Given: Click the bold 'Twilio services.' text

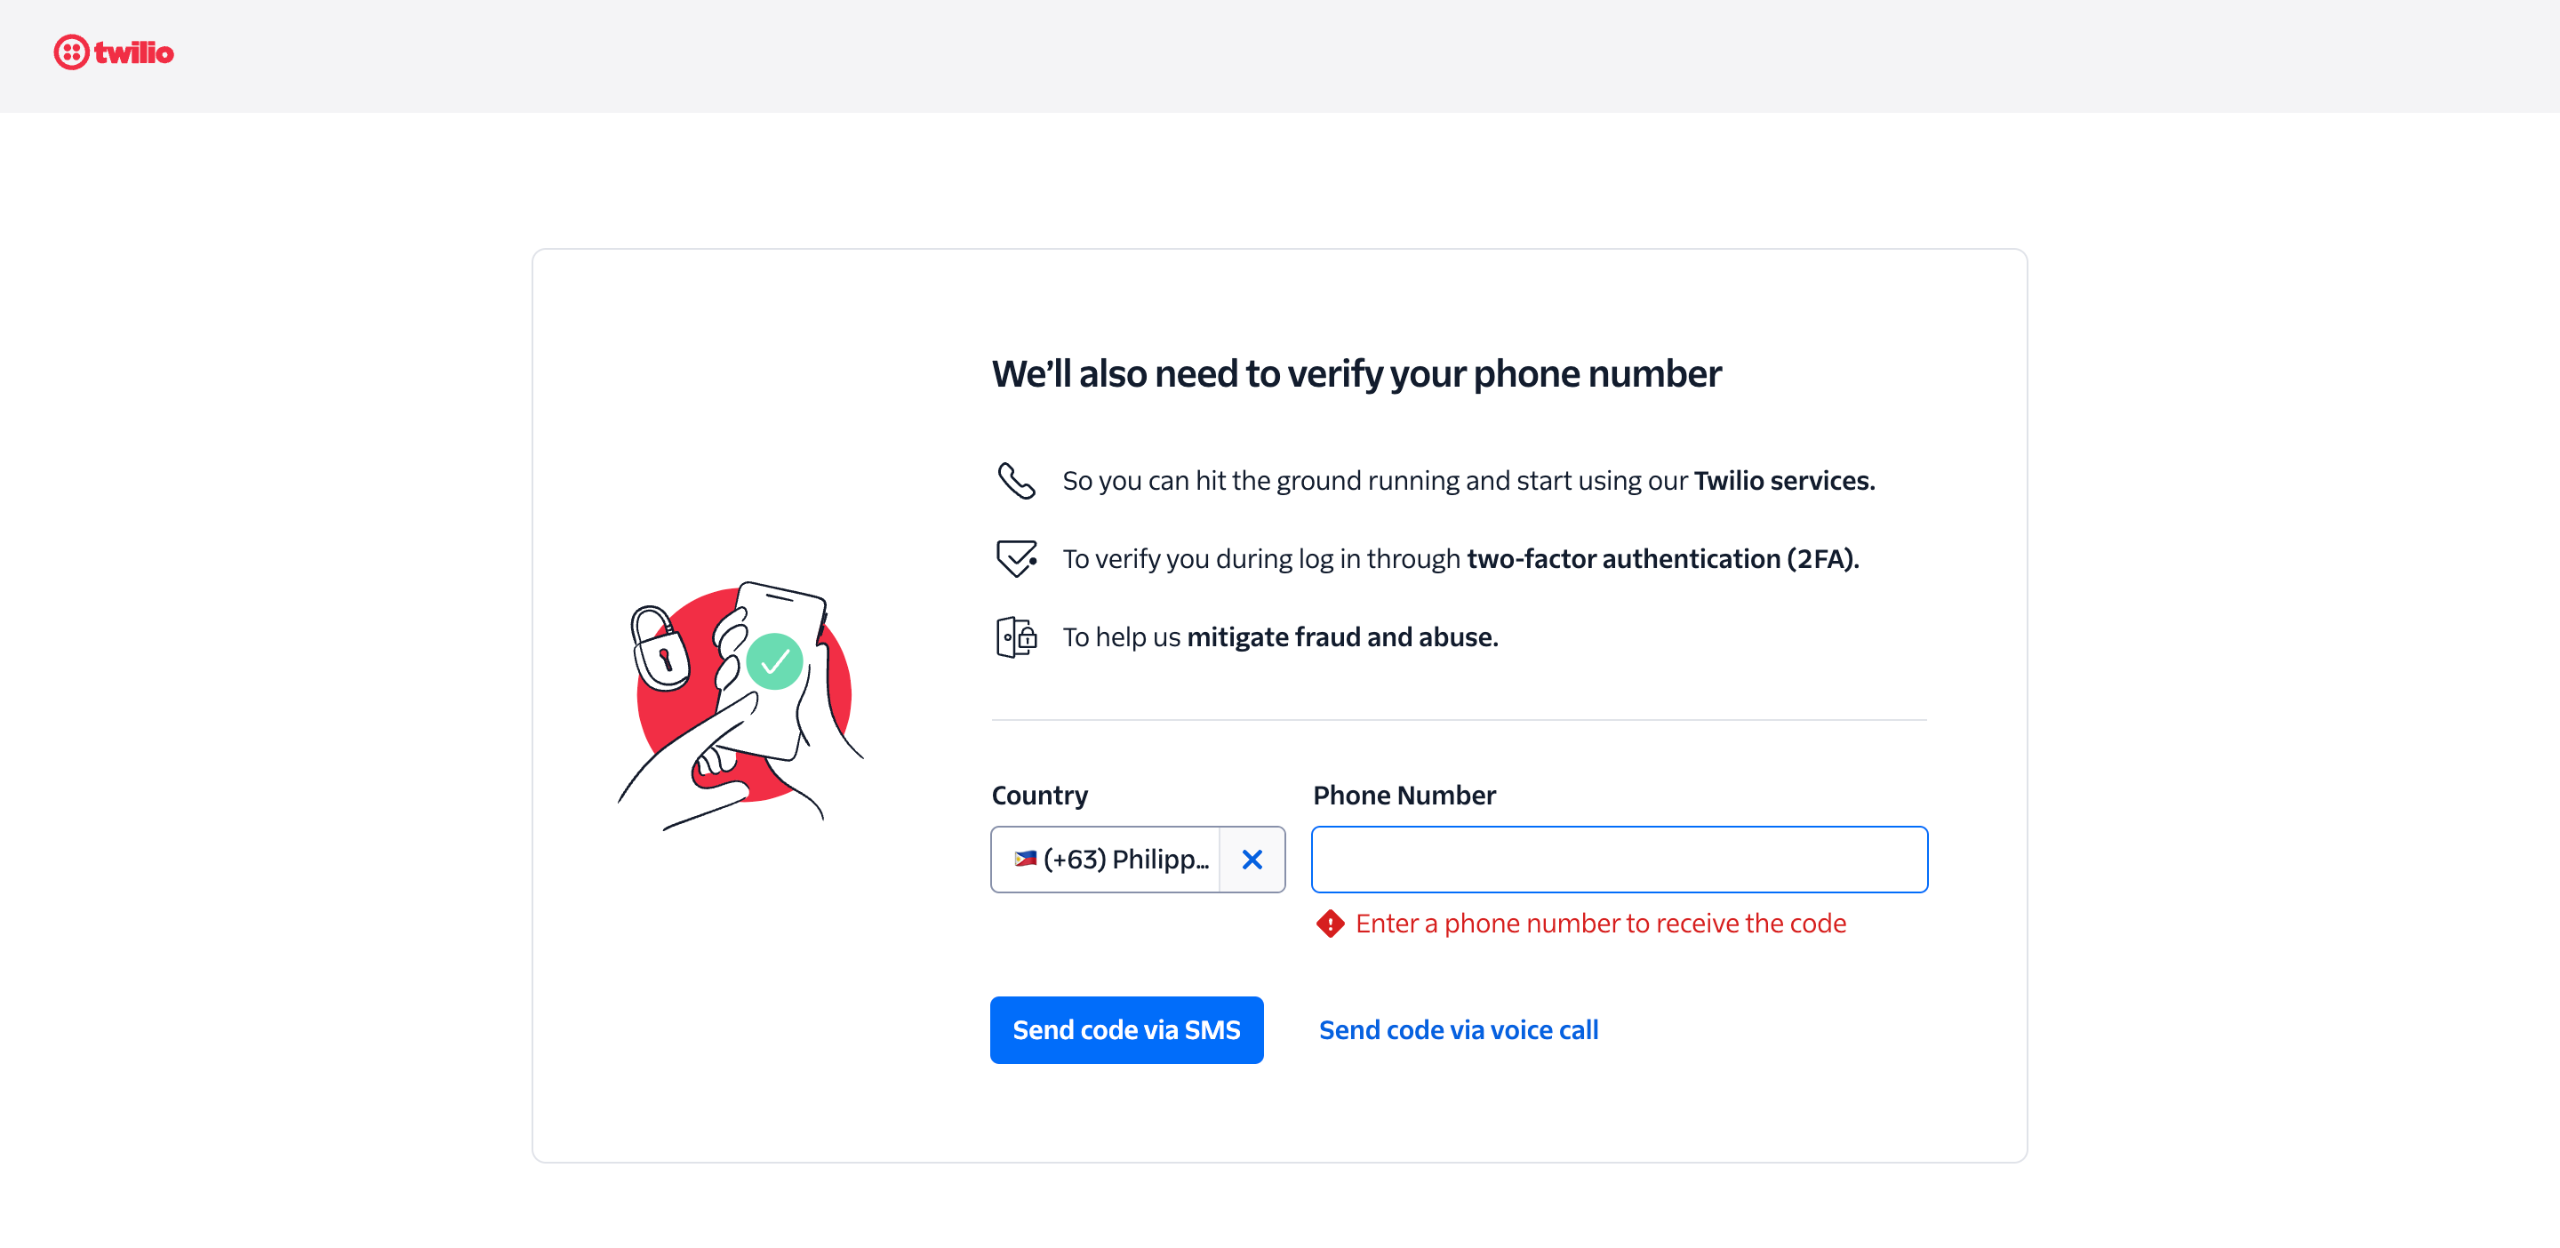Looking at the screenshot, I should (1784, 481).
